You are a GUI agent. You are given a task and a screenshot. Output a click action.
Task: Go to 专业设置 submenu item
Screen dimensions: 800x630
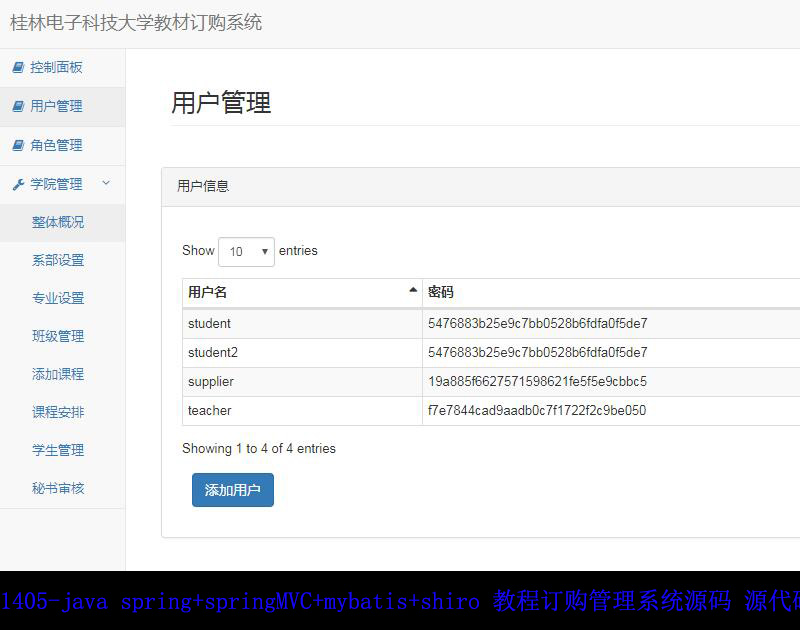(x=58, y=298)
